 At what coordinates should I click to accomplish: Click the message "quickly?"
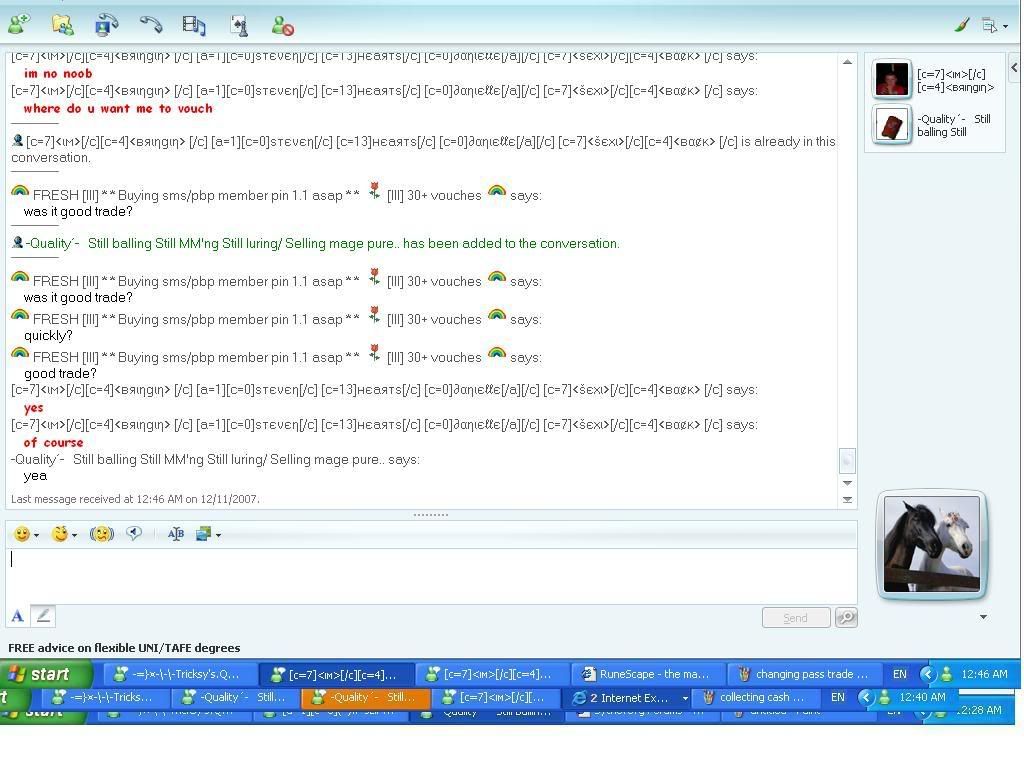(x=48, y=336)
